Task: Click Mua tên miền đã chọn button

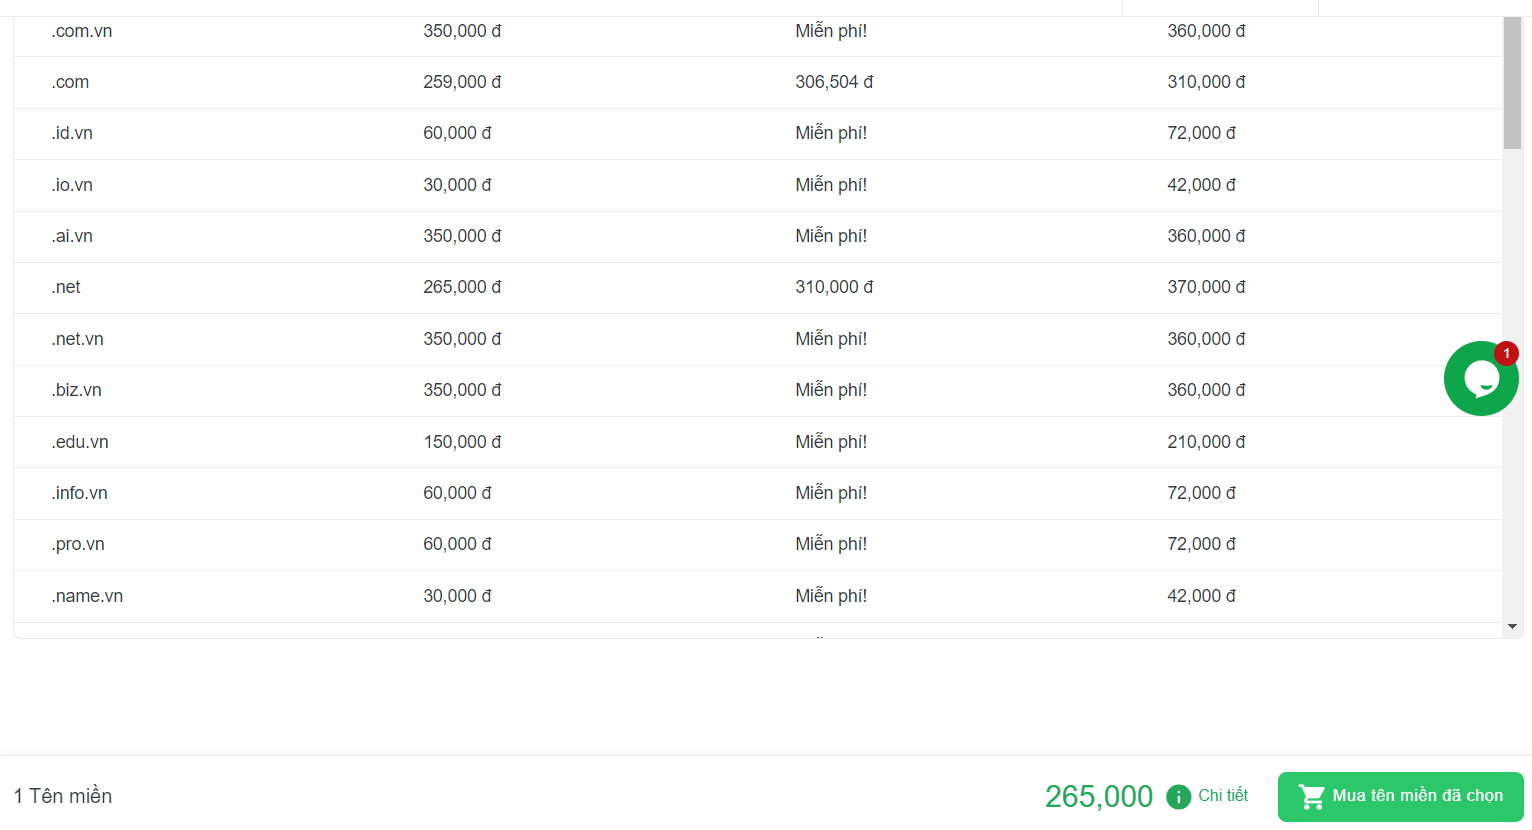Action: (x=1400, y=797)
